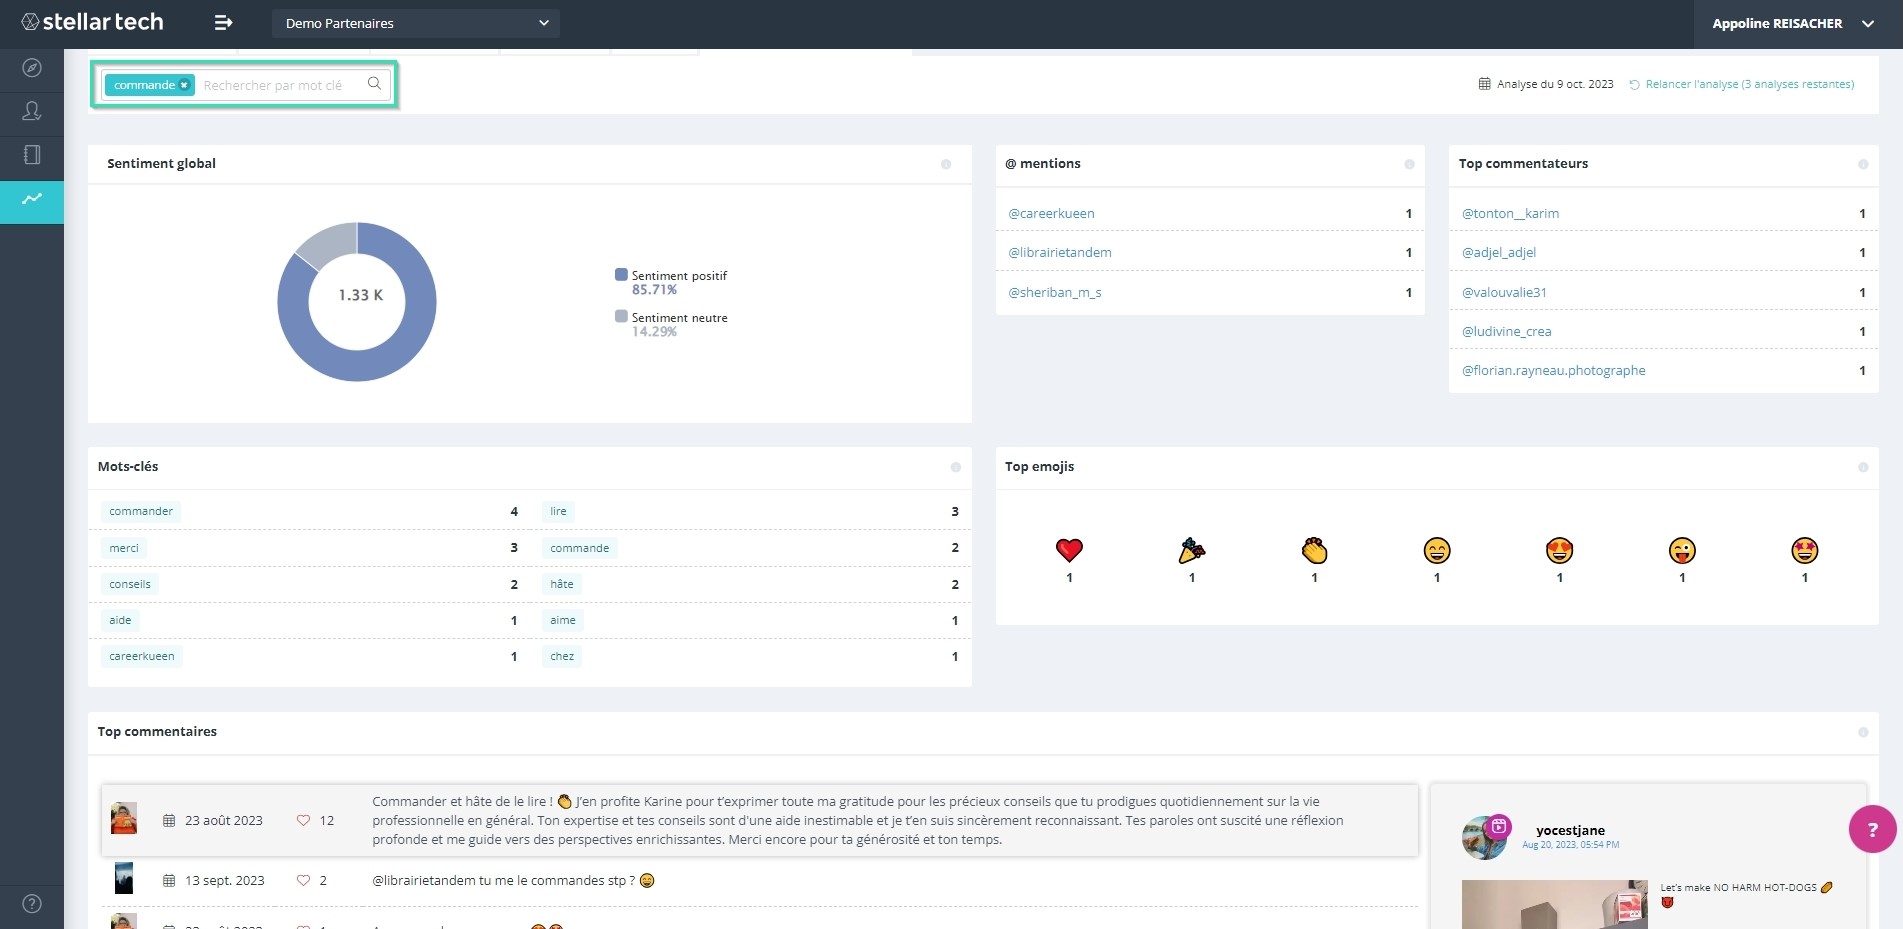Collapse the sidebar with the menu toggle icon
The image size is (1903, 929).
tap(223, 22)
